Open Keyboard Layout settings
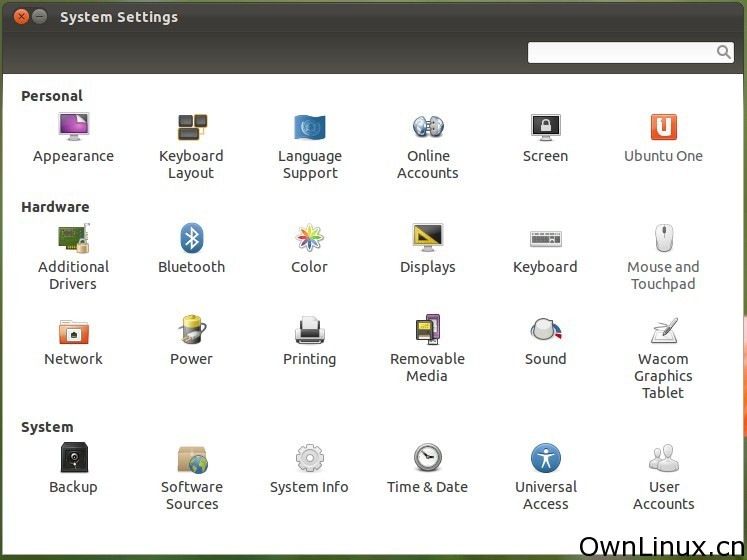Viewport: 747px width, 560px height. click(x=191, y=128)
